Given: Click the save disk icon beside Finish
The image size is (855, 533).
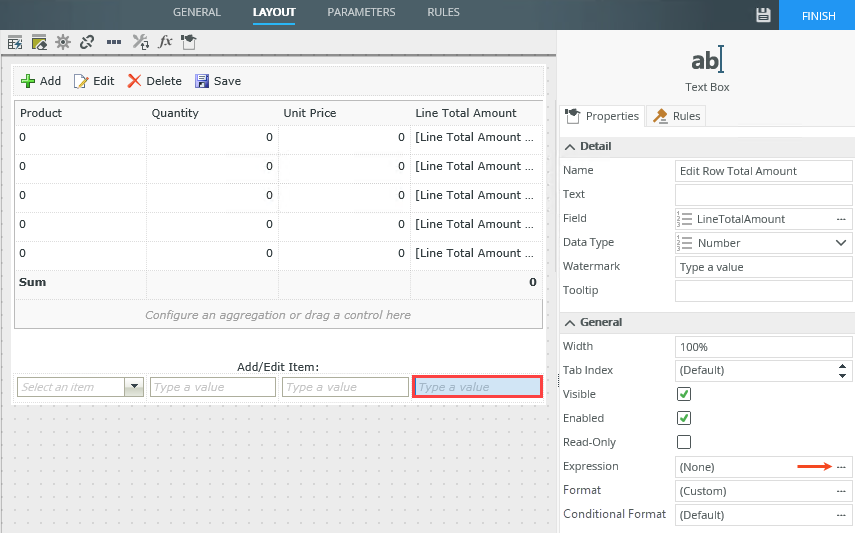Looking at the screenshot, I should pos(763,15).
